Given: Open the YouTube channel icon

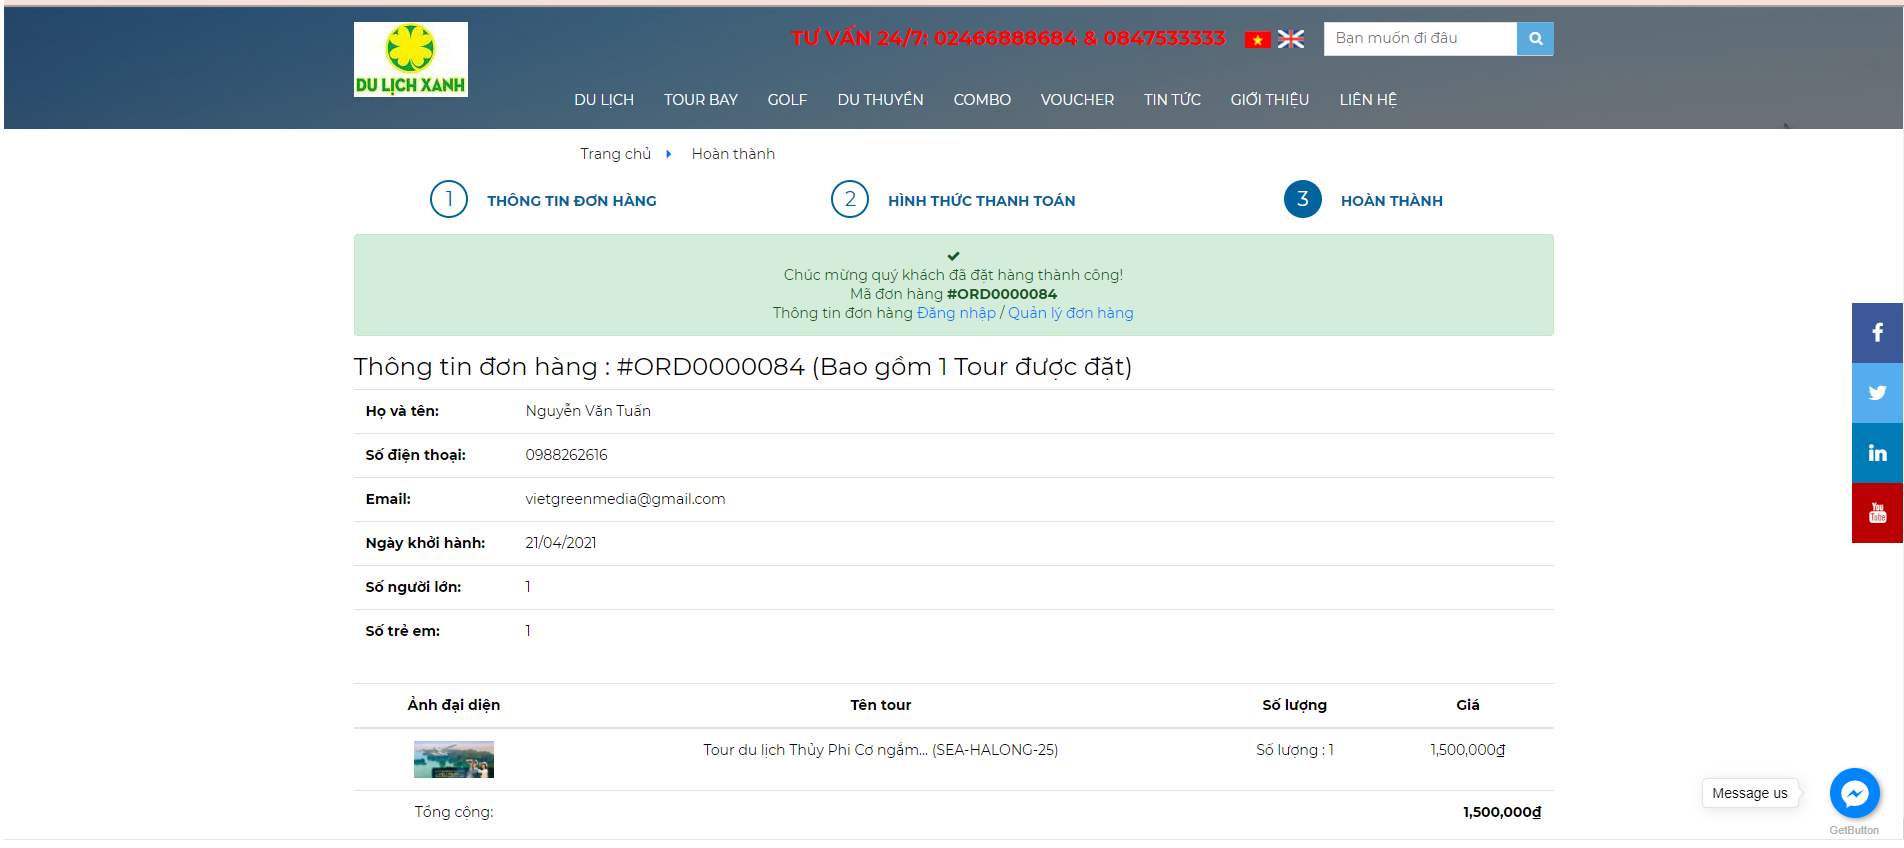Looking at the screenshot, I should coord(1877,513).
